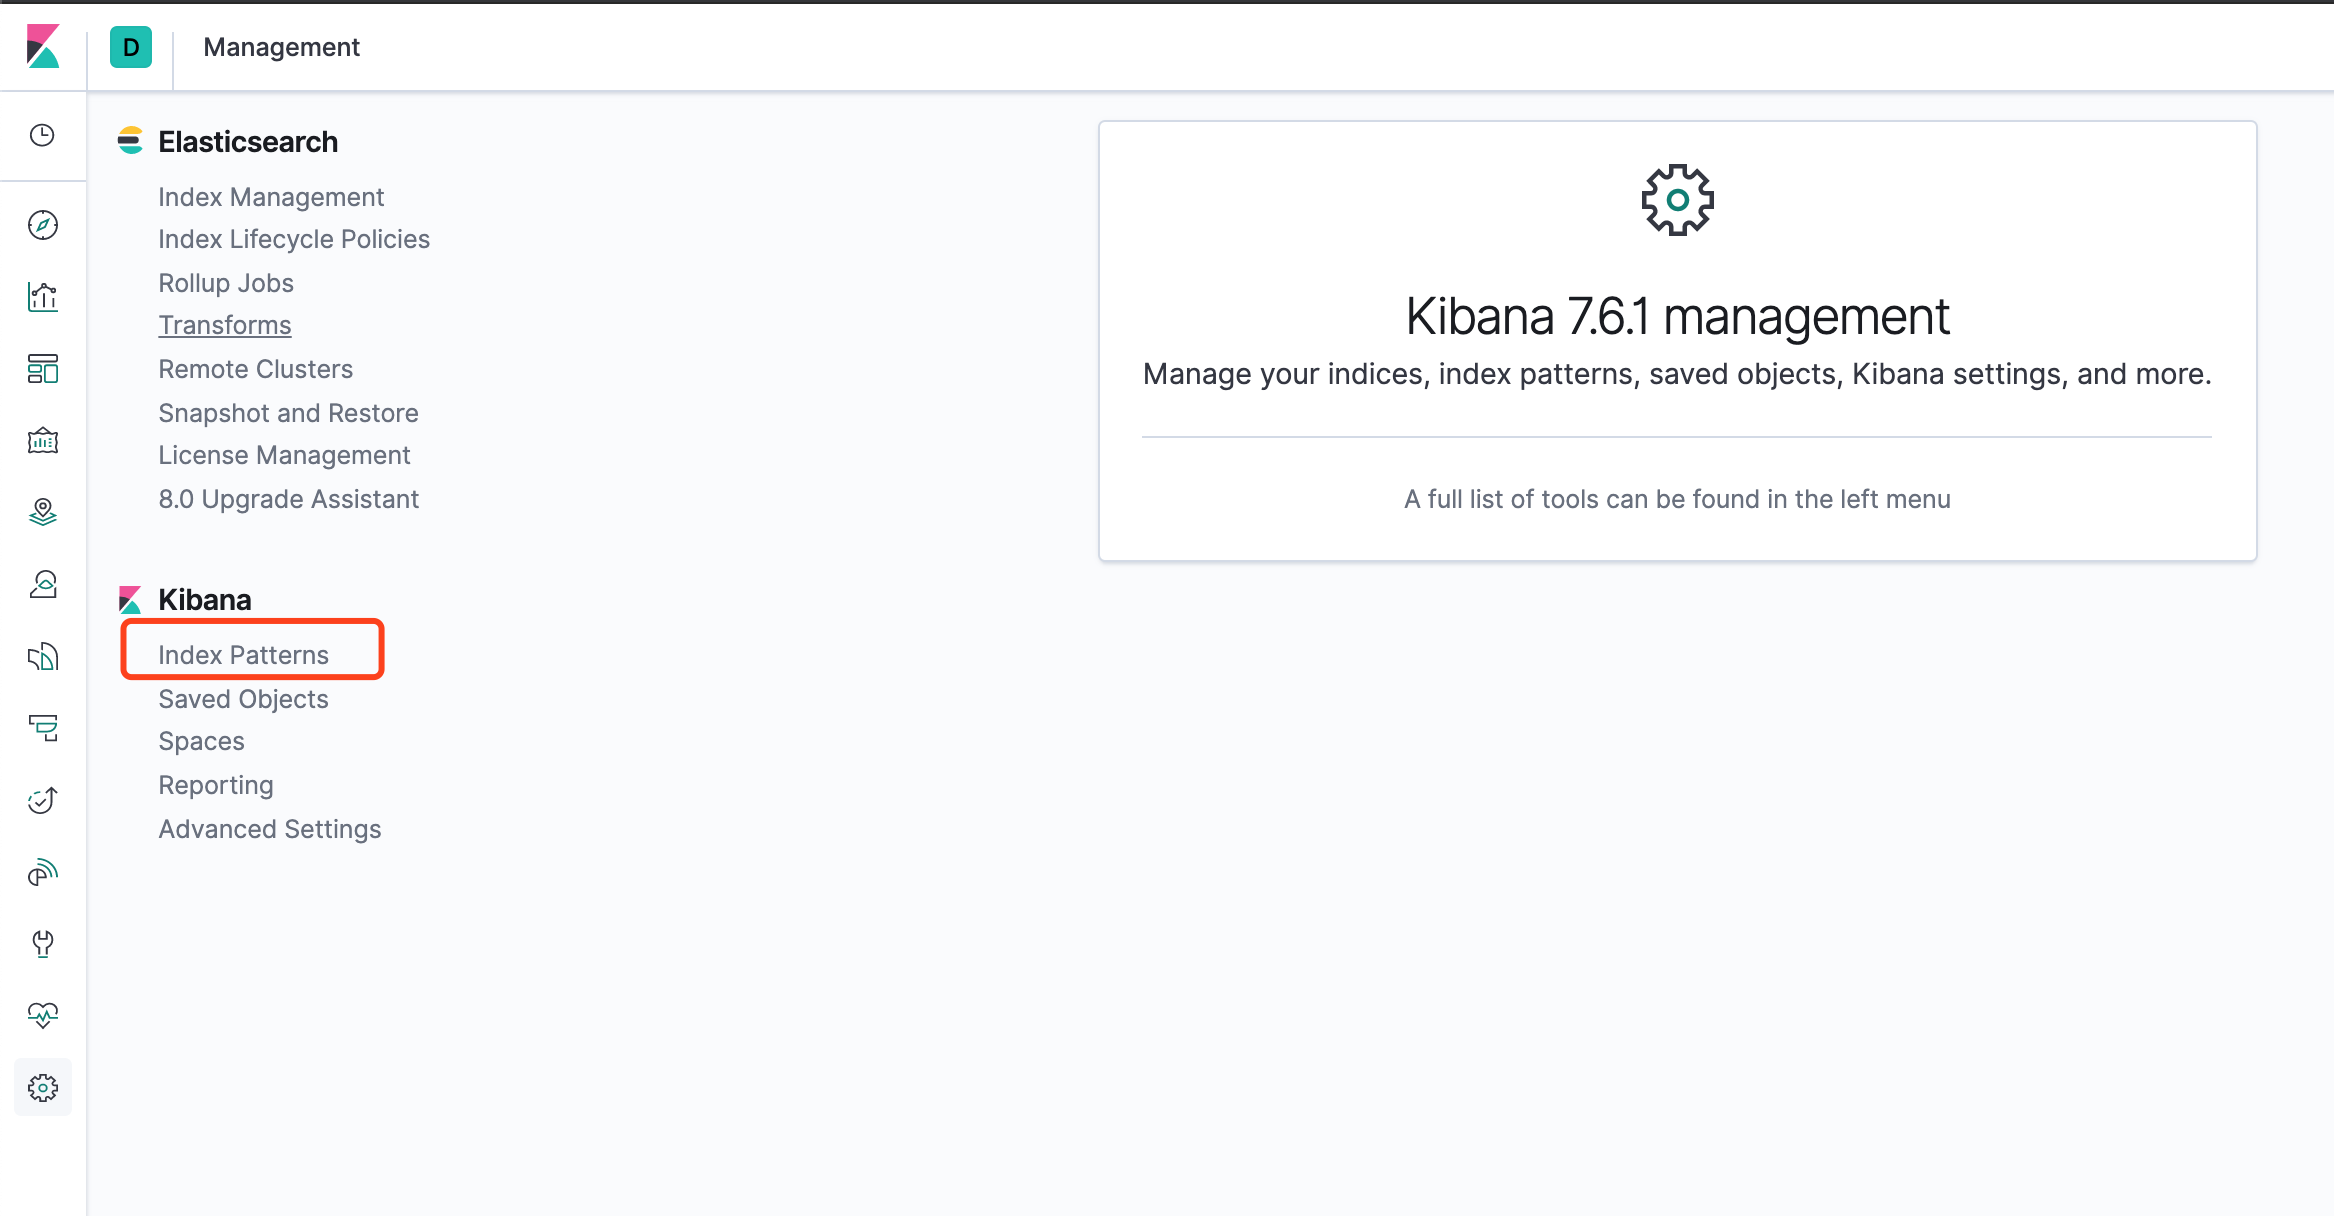Open Snapshot and Restore settings
The image size is (2334, 1216).
tap(288, 413)
